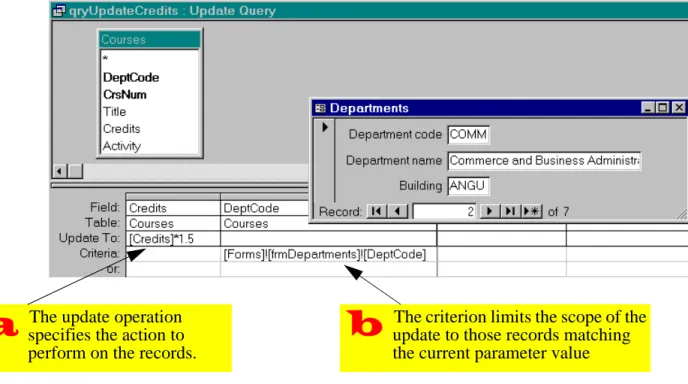Select CrsNum in the Courses field list
Viewport: 688px width, 384px height.
125,95
